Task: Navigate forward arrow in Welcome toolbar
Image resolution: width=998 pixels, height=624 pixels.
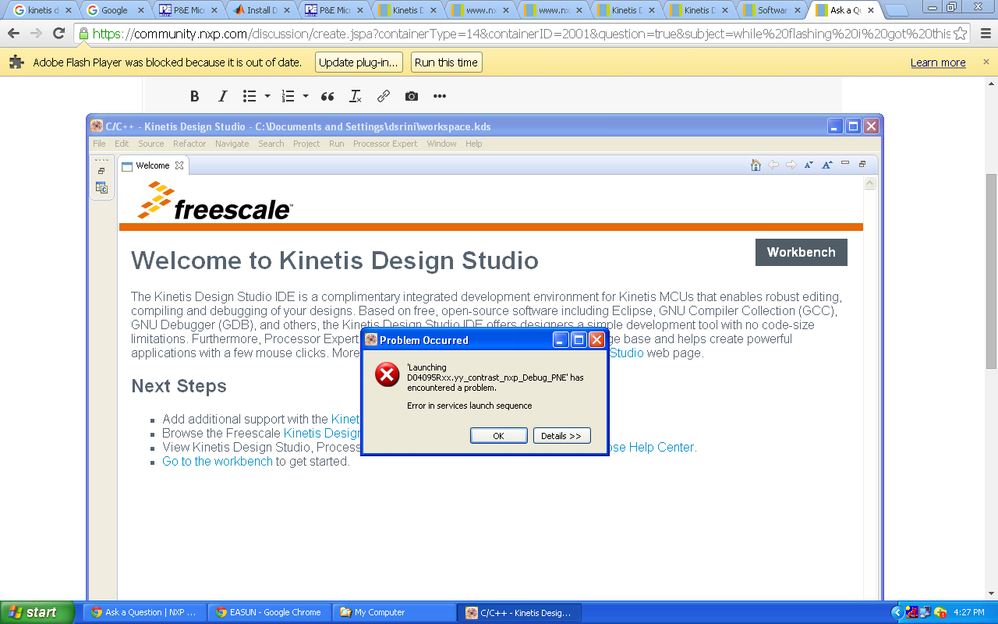Action: coord(791,165)
